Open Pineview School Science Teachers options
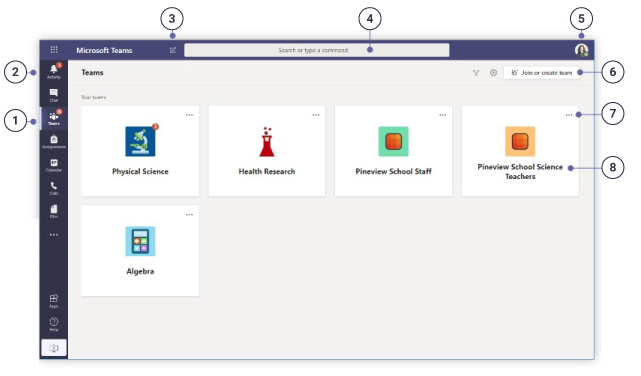Screen dimensions: 641x376 (569, 115)
